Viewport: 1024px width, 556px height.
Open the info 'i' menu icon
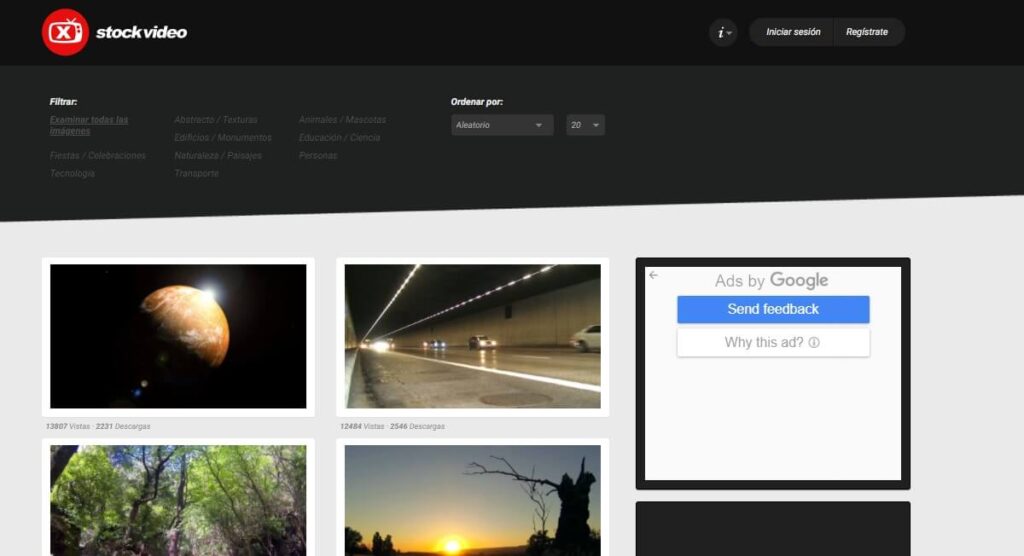coord(723,32)
